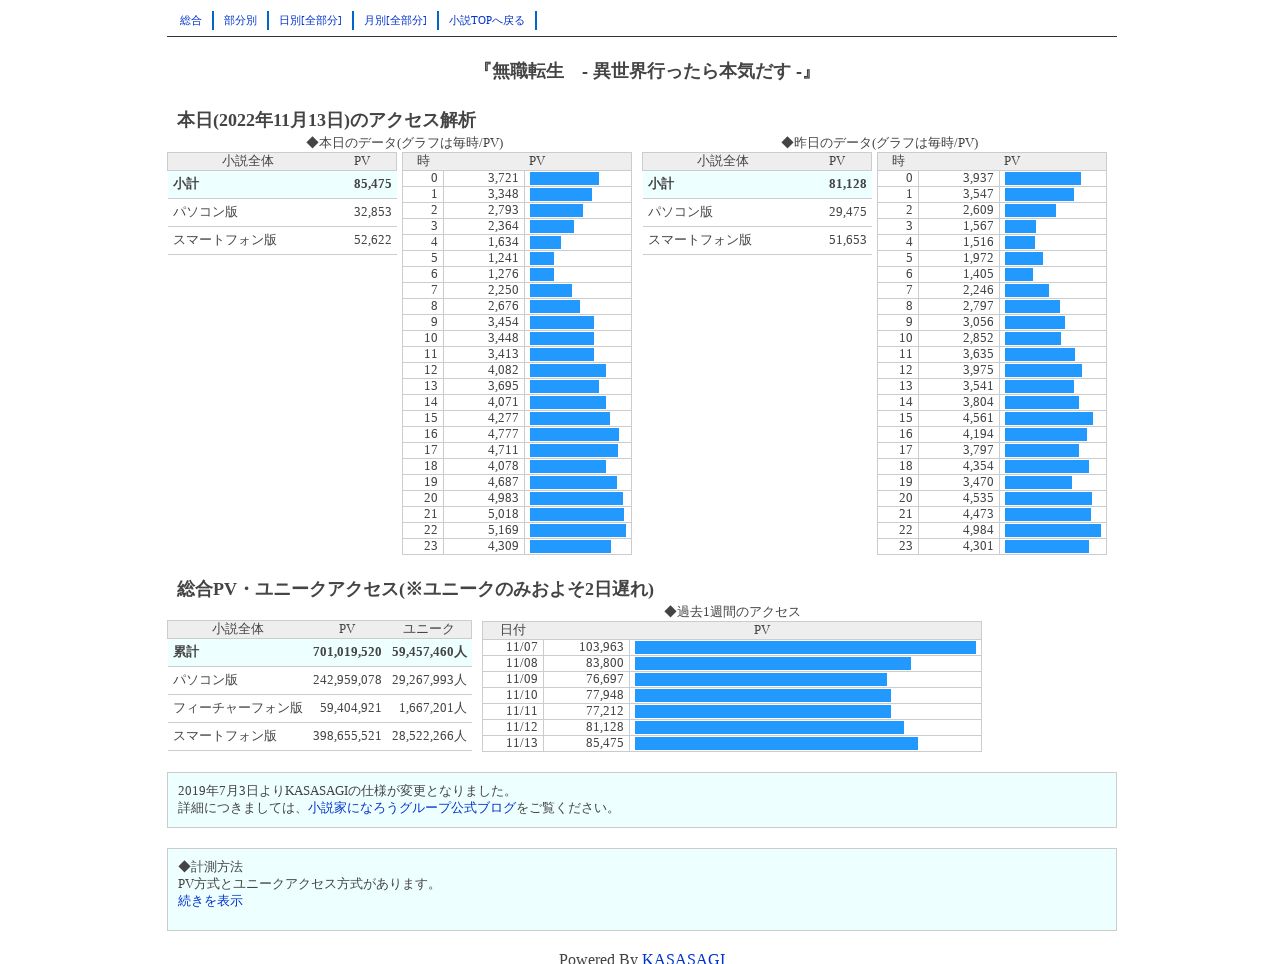The height and width of the screenshot is (964, 1284).
Task: Click today's hour 21 PV value 5,018
Action: pyautogui.click(x=503, y=515)
